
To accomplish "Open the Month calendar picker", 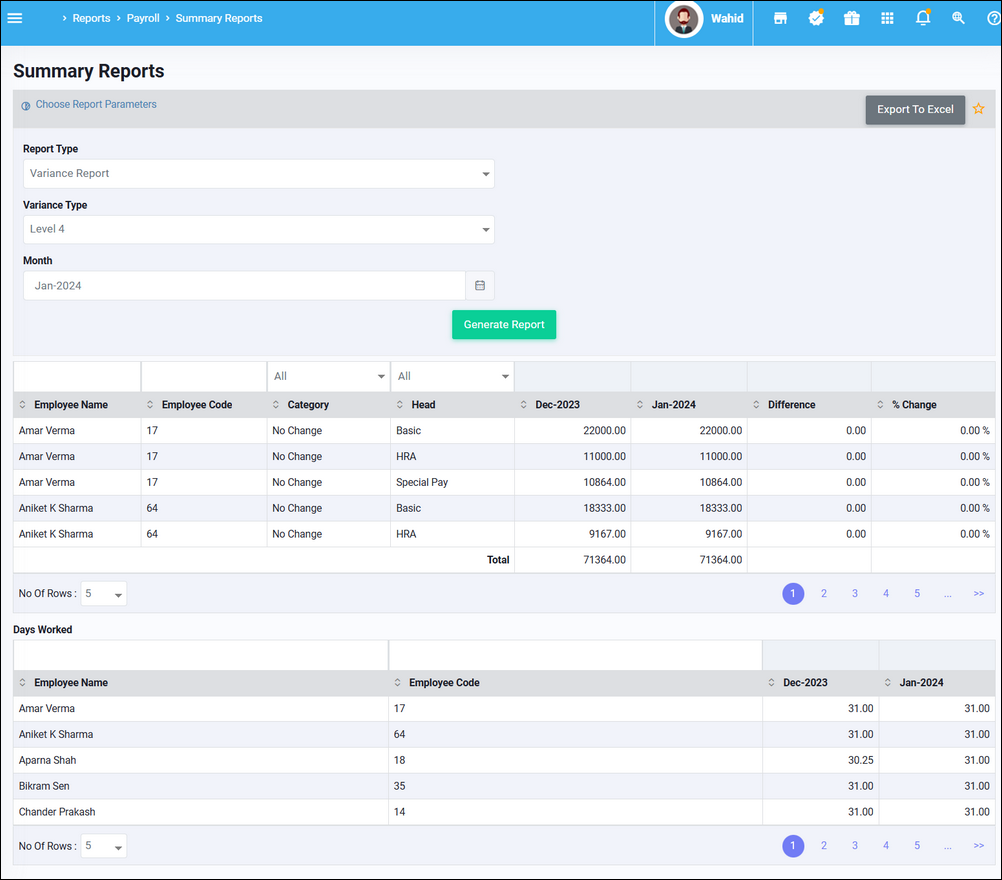I will coord(480,286).
